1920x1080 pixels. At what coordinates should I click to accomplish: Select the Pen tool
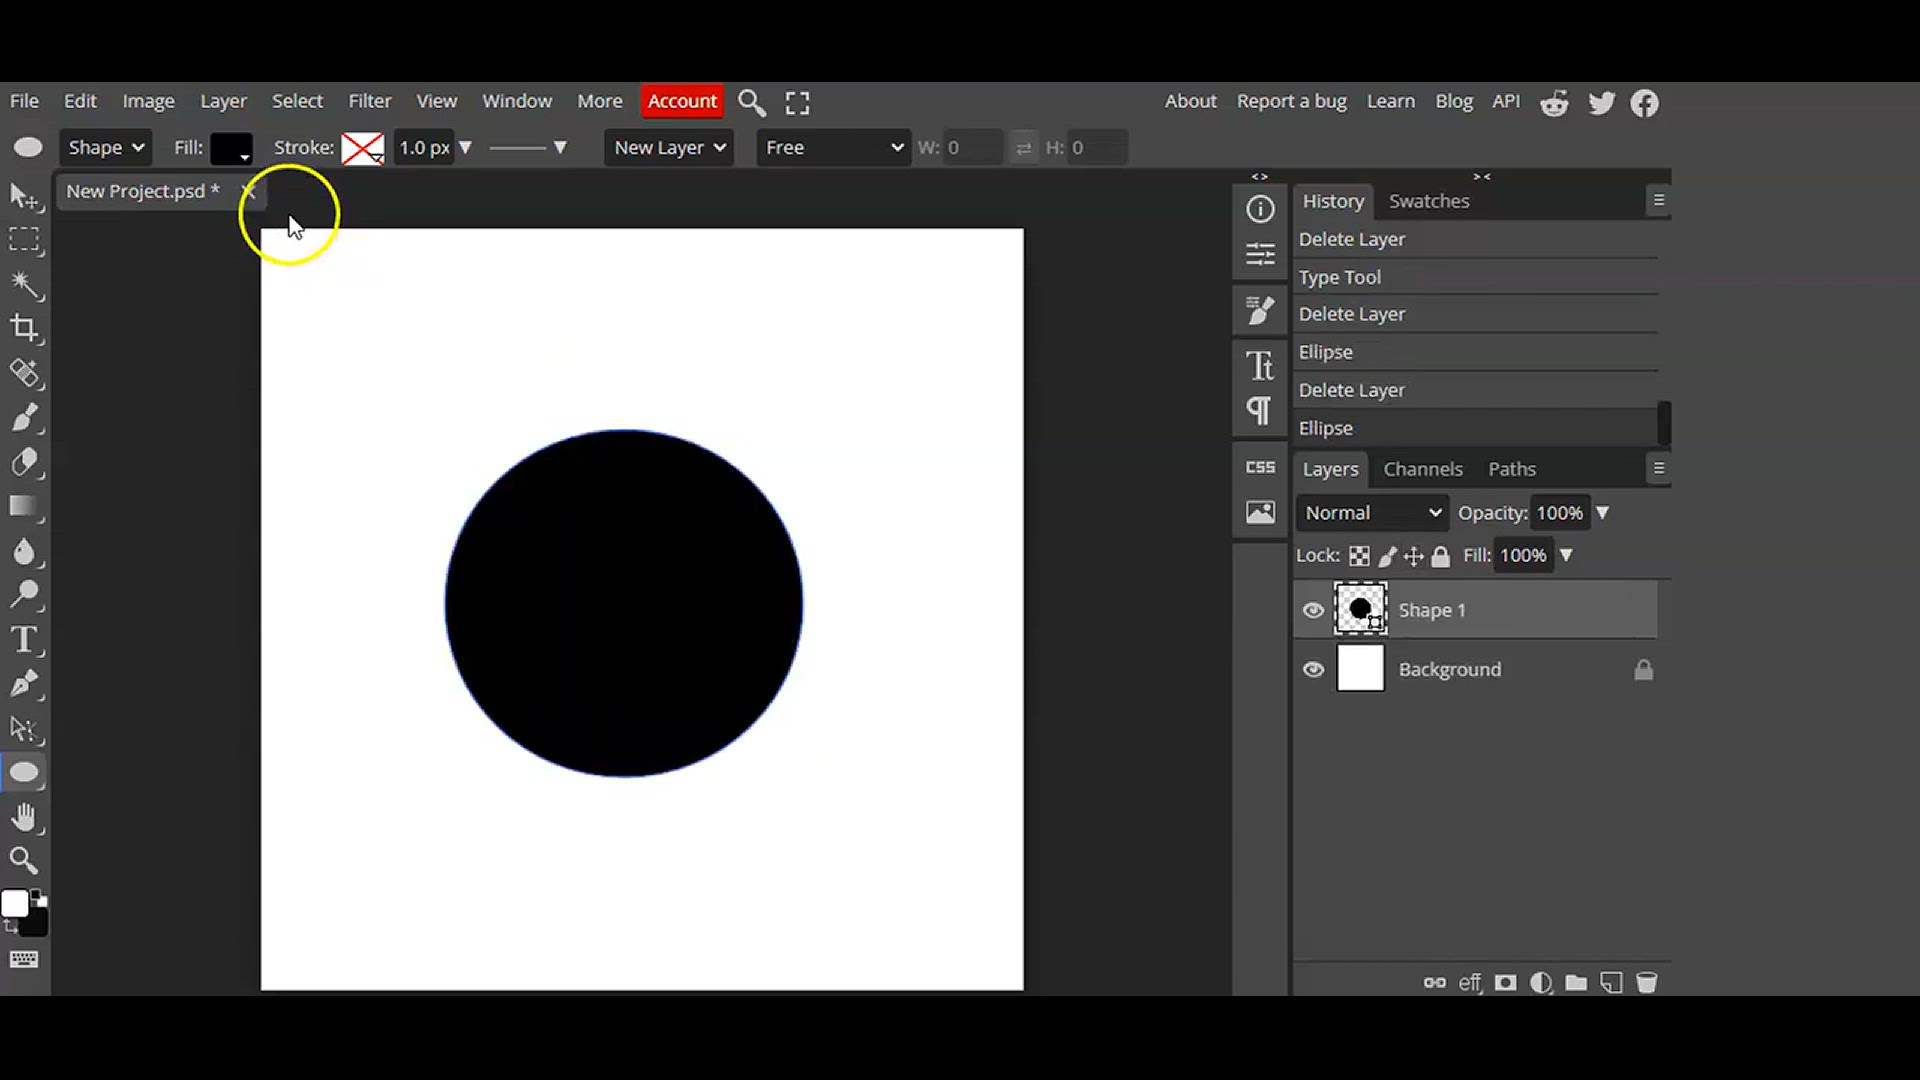[25, 685]
